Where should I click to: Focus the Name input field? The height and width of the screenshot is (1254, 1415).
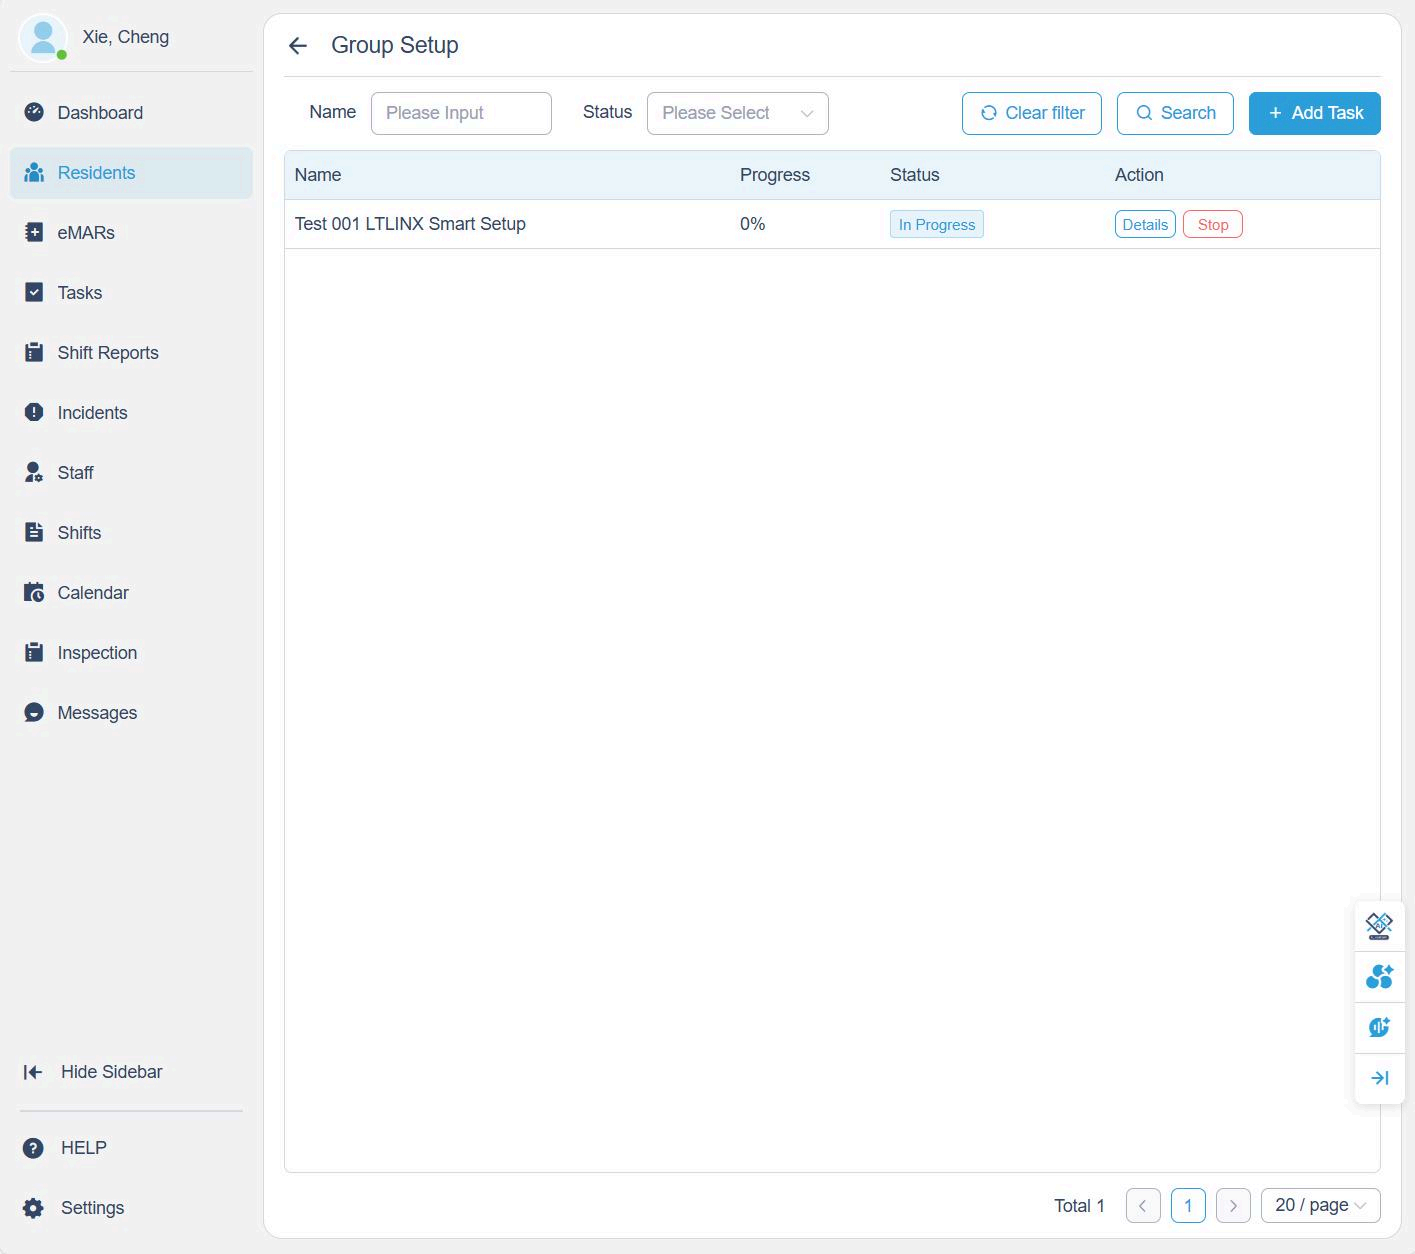(461, 113)
